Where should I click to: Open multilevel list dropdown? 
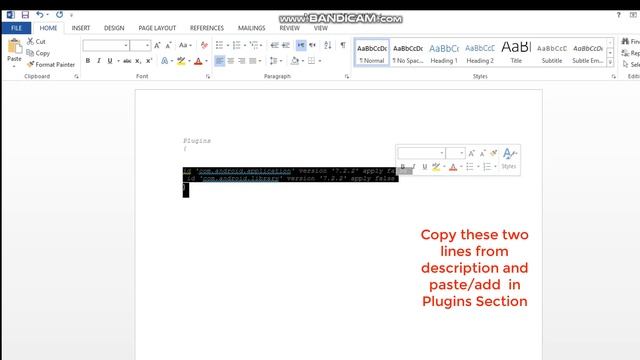click(256, 45)
